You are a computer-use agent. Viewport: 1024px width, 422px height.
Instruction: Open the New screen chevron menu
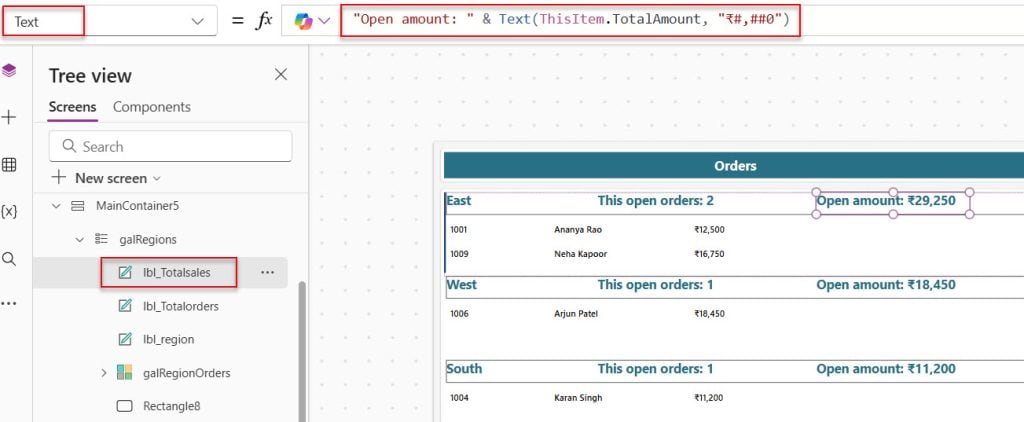157,178
